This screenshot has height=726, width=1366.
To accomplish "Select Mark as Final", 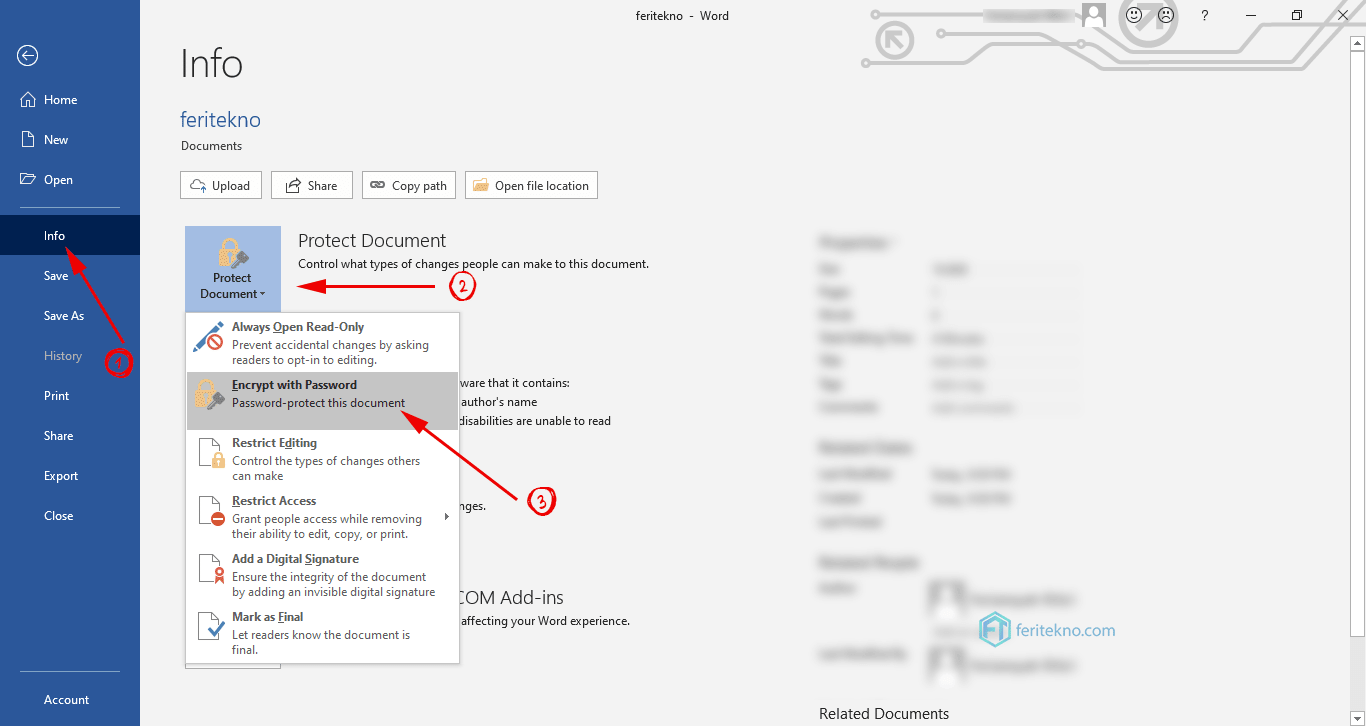I will [x=323, y=633].
